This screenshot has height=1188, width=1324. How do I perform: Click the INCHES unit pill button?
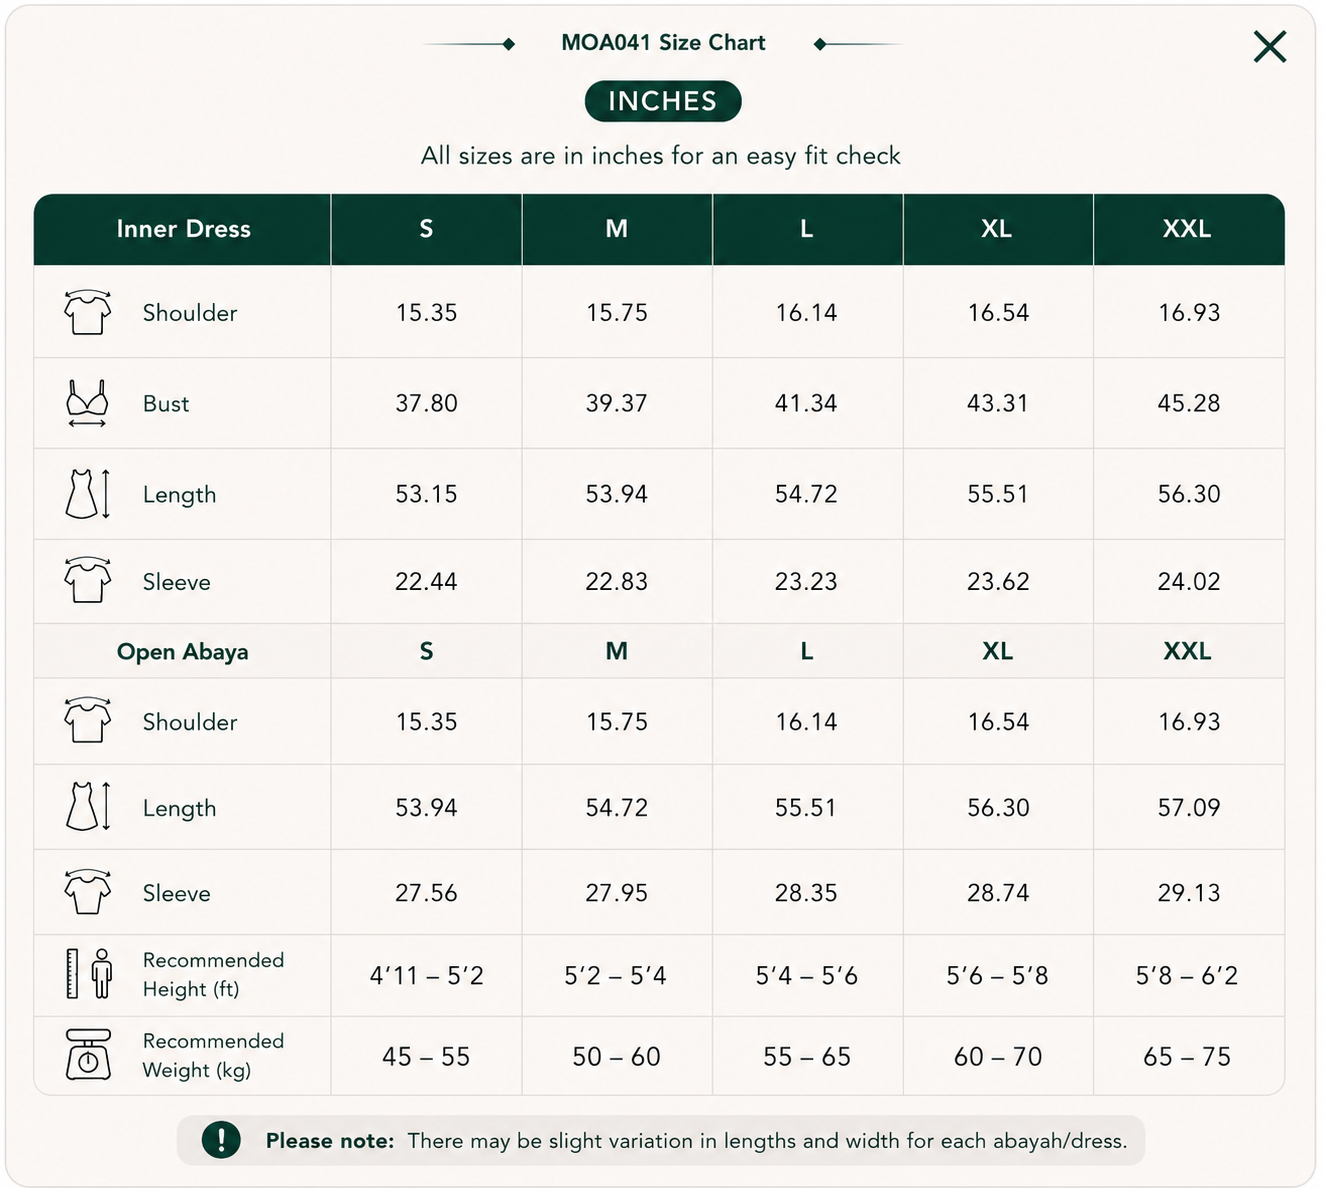663,101
